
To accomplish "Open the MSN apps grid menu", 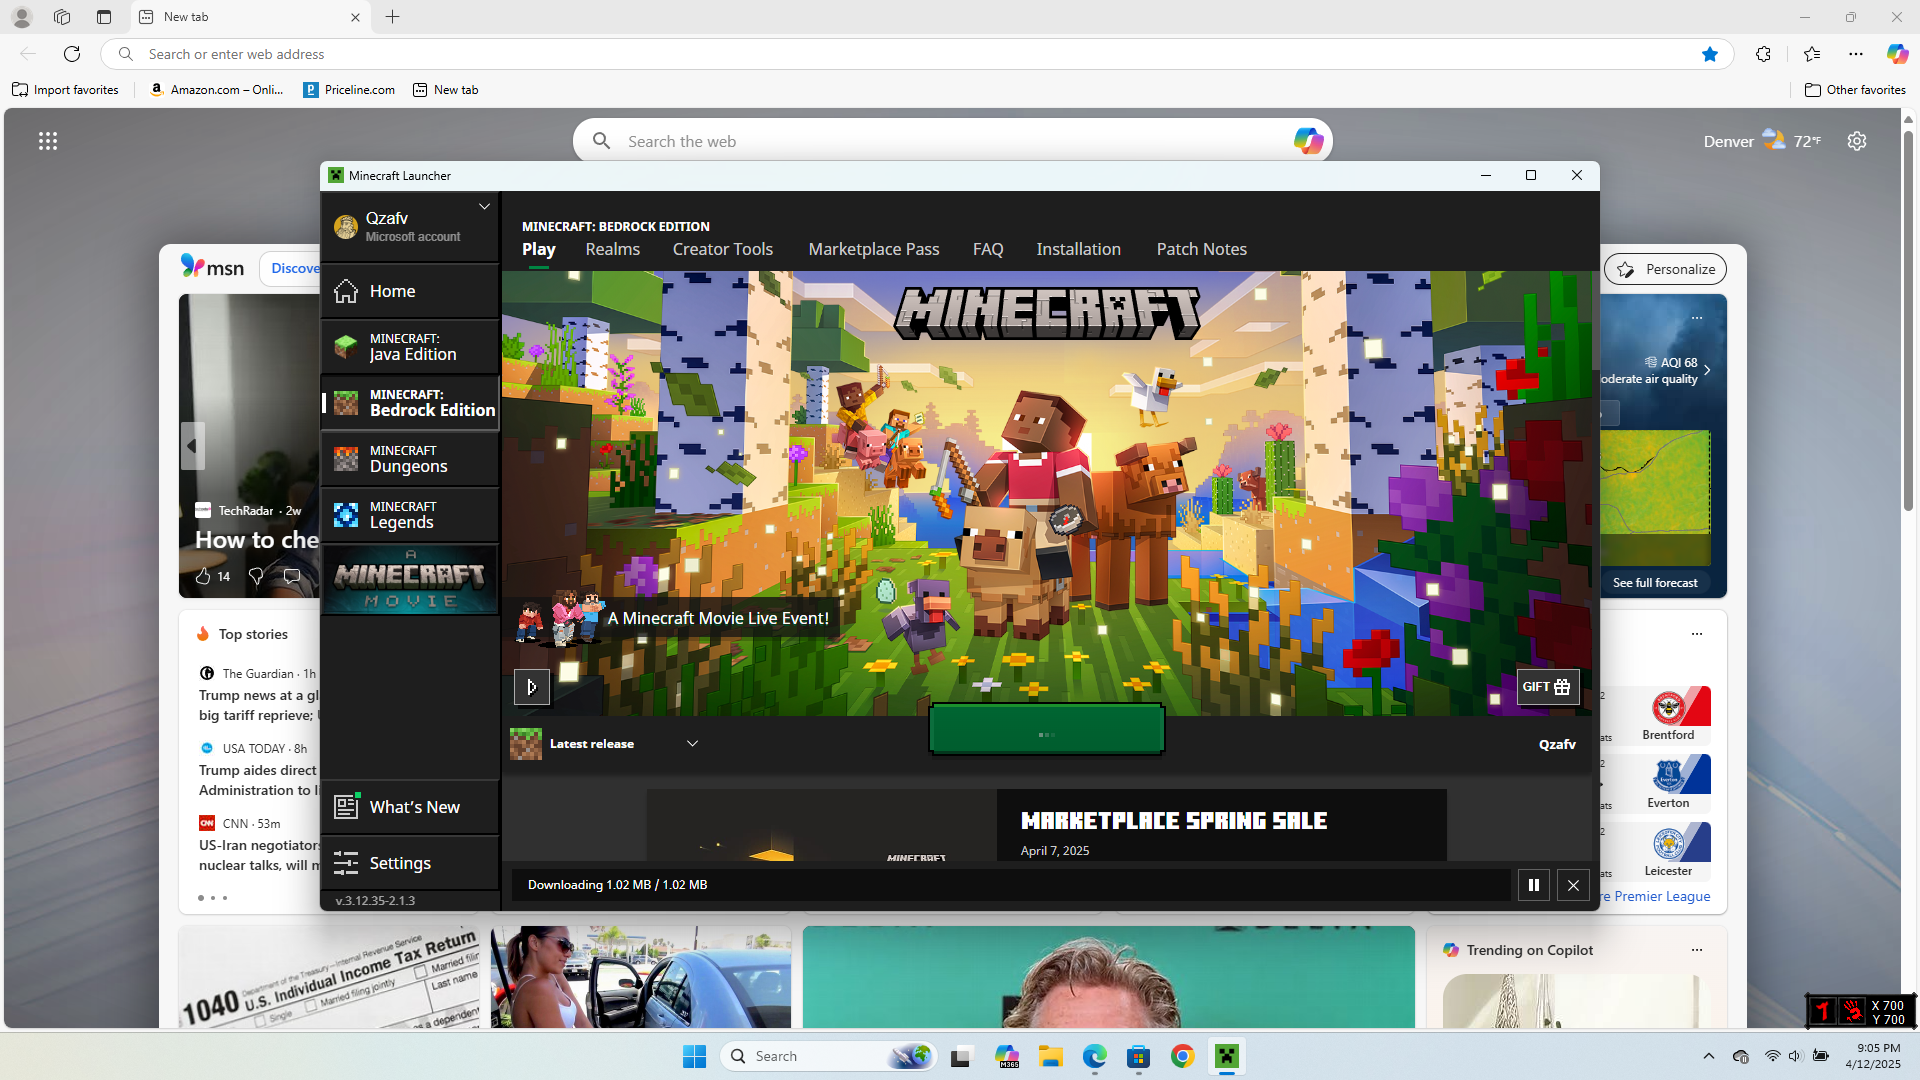I will pos(48,141).
